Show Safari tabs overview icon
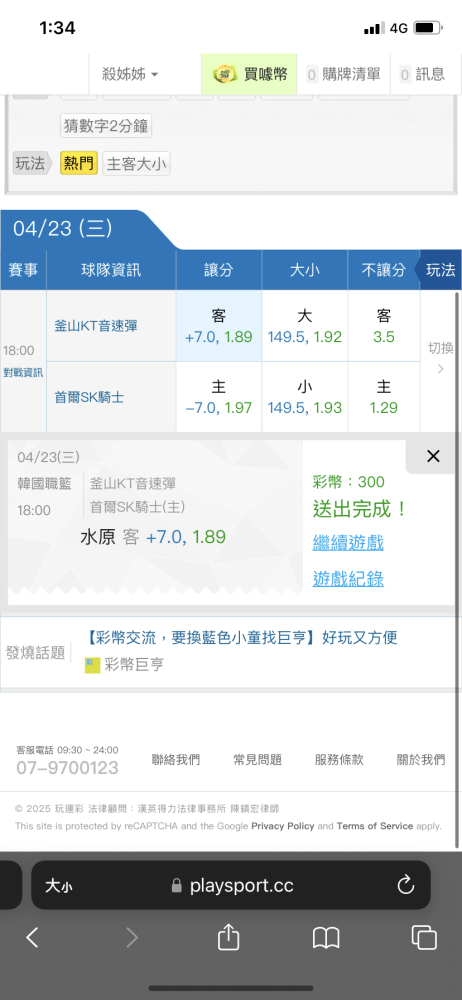 (424, 938)
